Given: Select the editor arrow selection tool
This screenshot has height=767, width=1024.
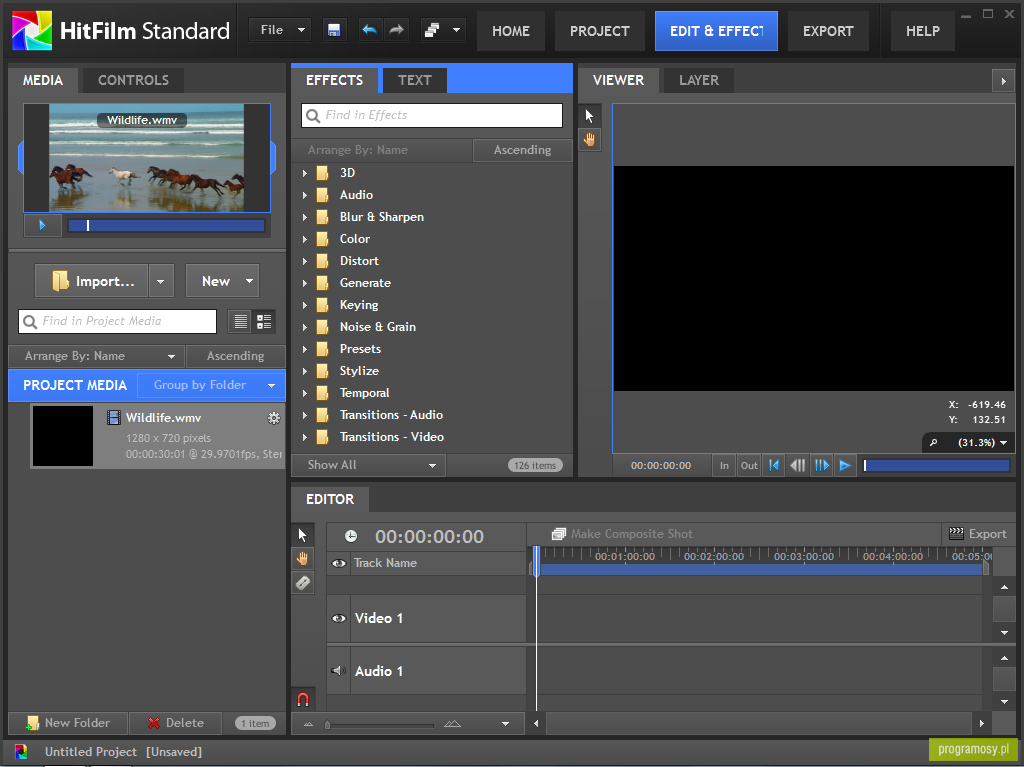Looking at the screenshot, I should 302,535.
